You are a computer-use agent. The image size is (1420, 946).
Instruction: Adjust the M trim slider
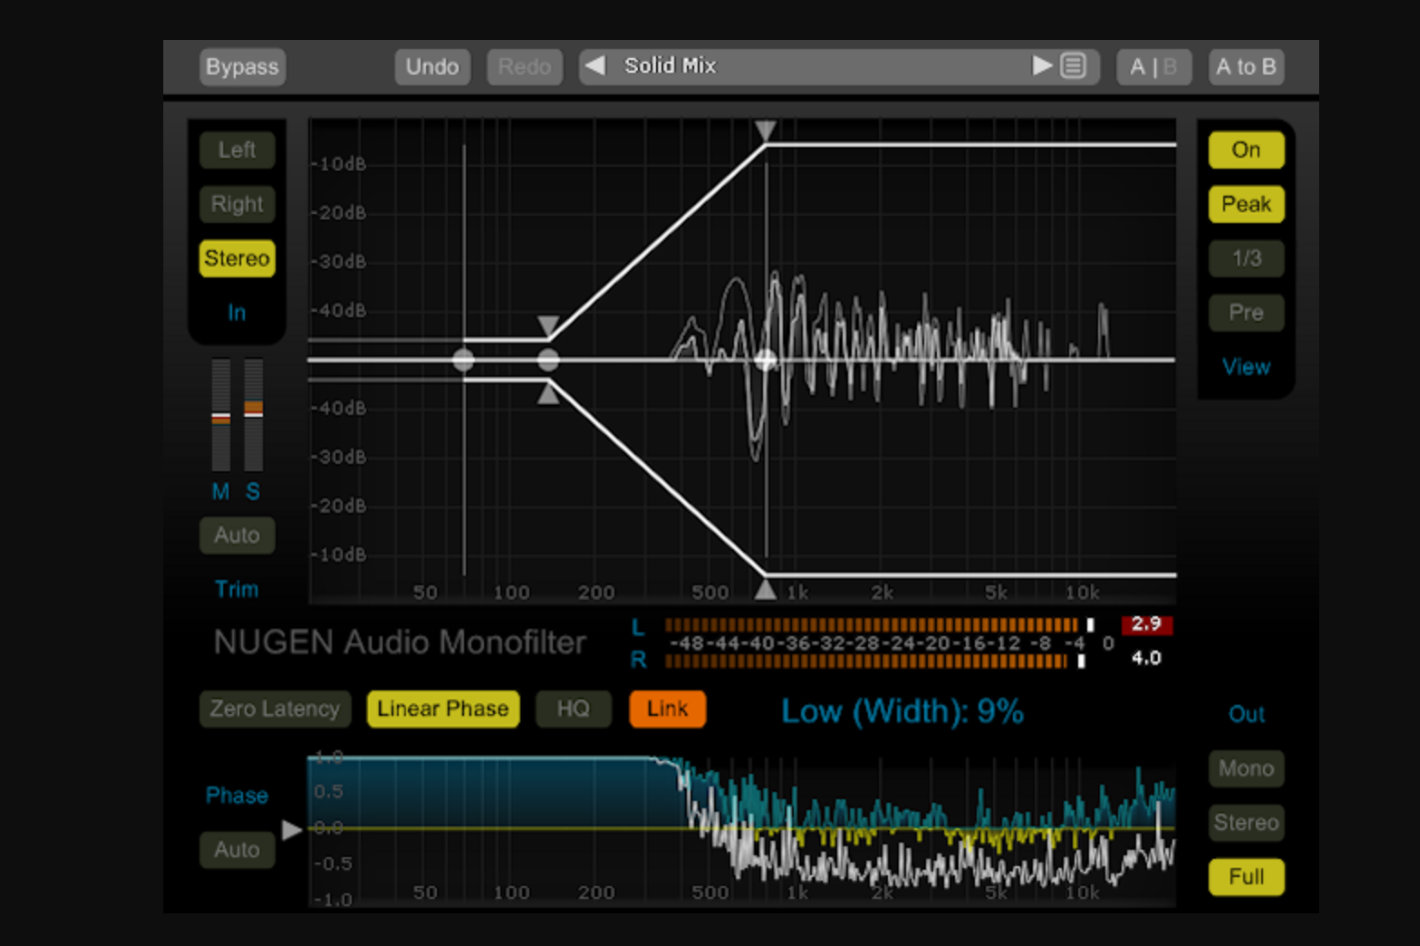[x=221, y=415]
